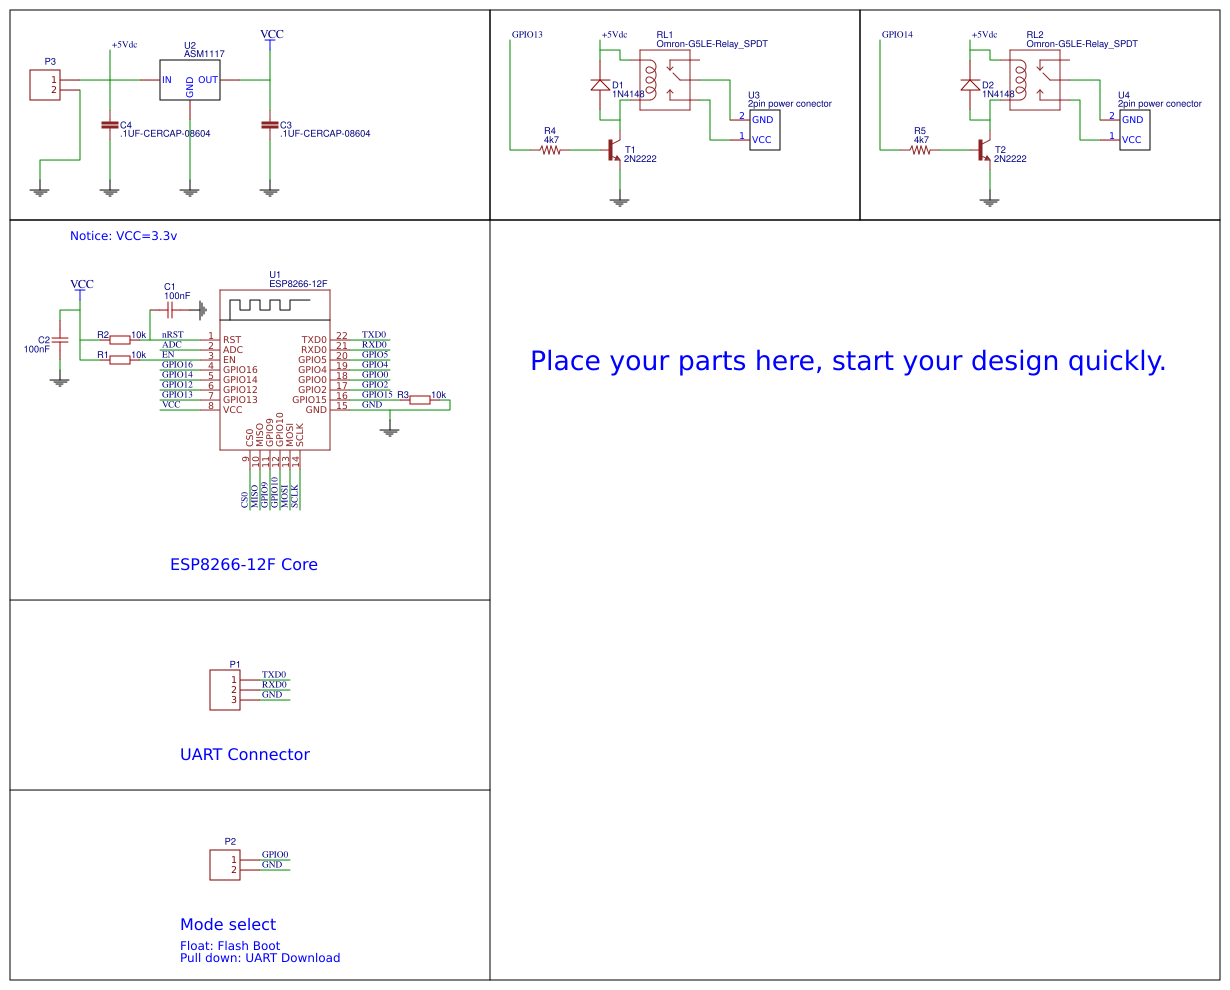
Task: Click the 'Float: Flash Boot' note
Action: (230, 946)
